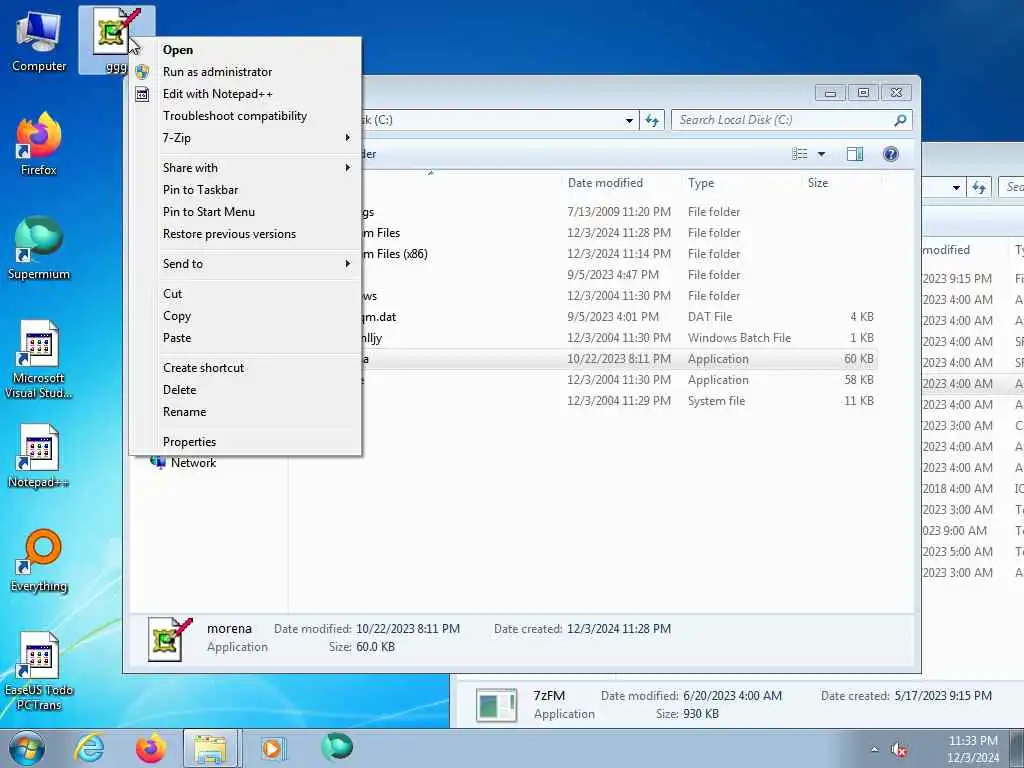This screenshot has height=768, width=1024.
Task: Select the 11 KB System file row
Action: [x=618, y=401]
